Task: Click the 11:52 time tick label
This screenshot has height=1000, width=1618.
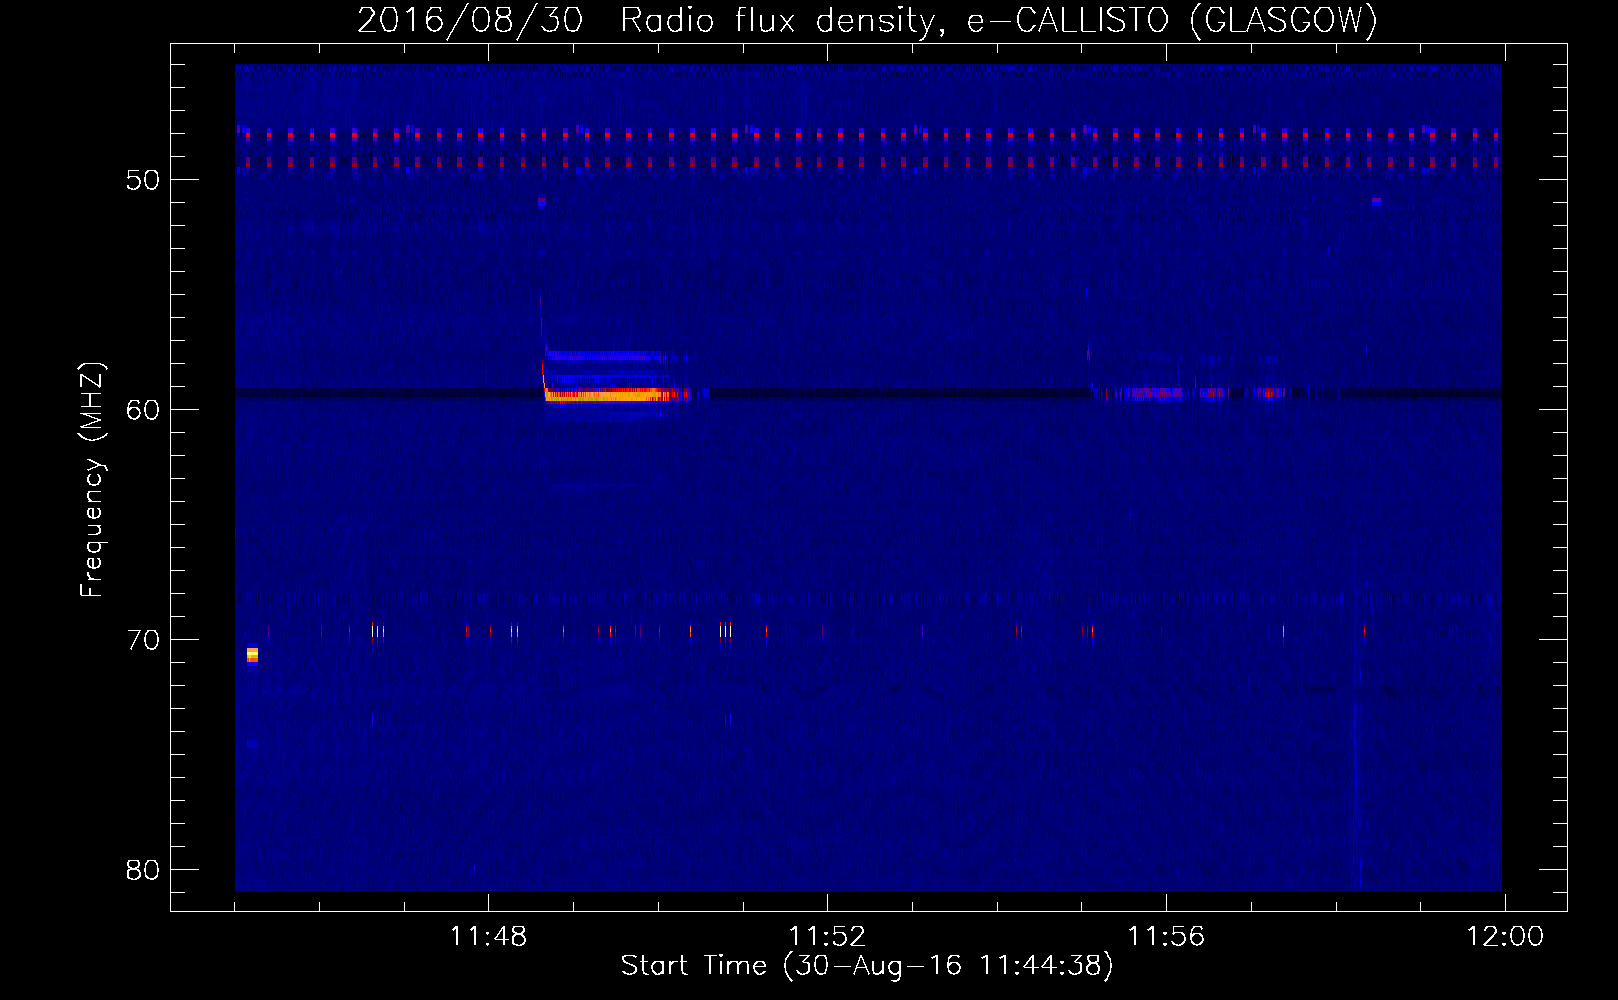Action: (827, 937)
